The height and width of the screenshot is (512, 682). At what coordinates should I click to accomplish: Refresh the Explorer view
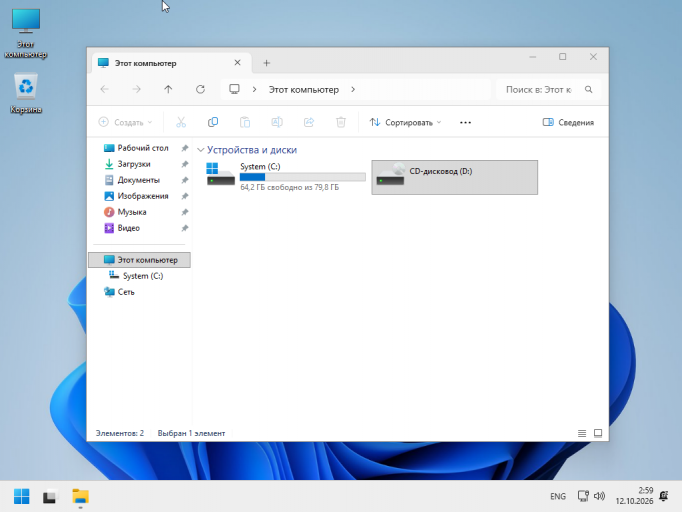click(x=200, y=89)
